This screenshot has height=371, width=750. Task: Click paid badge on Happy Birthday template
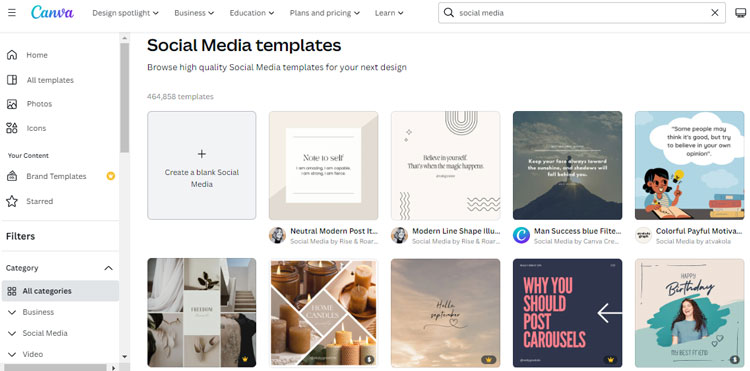(x=735, y=360)
